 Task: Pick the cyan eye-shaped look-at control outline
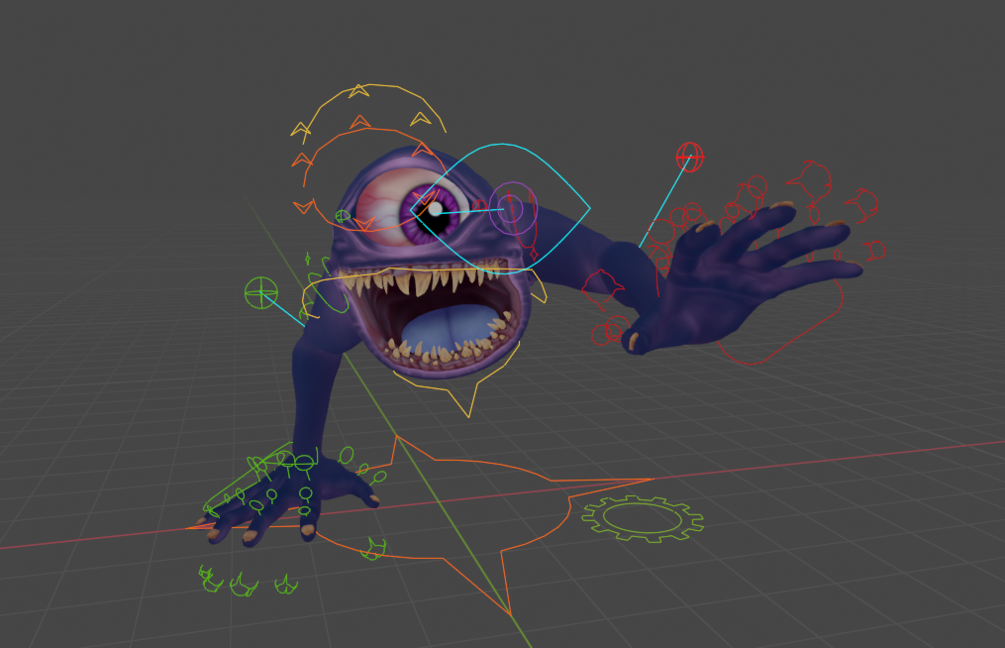(x=501, y=209)
